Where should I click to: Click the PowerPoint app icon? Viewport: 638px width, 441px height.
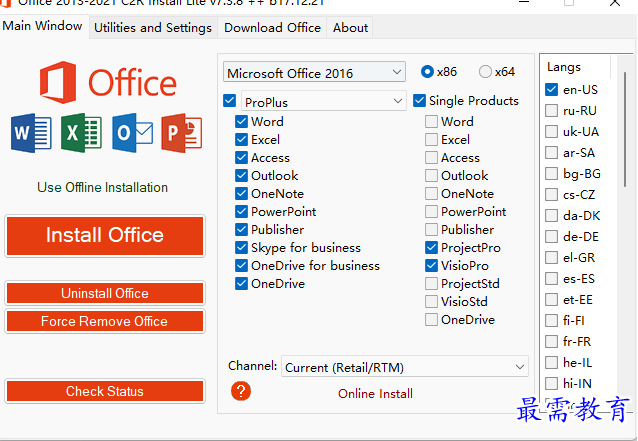tap(182, 133)
